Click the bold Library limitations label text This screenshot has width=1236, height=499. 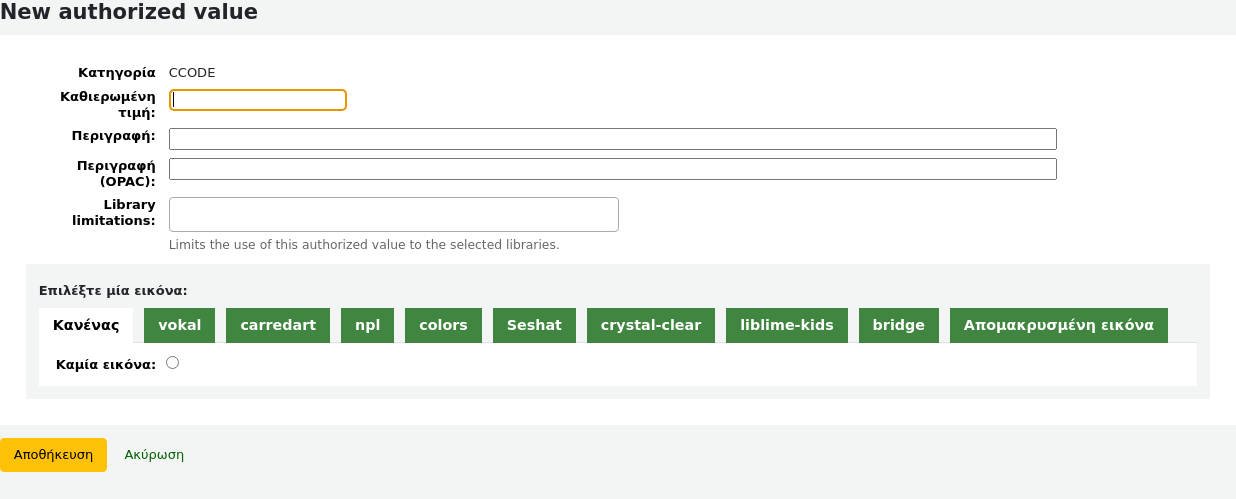tap(114, 212)
